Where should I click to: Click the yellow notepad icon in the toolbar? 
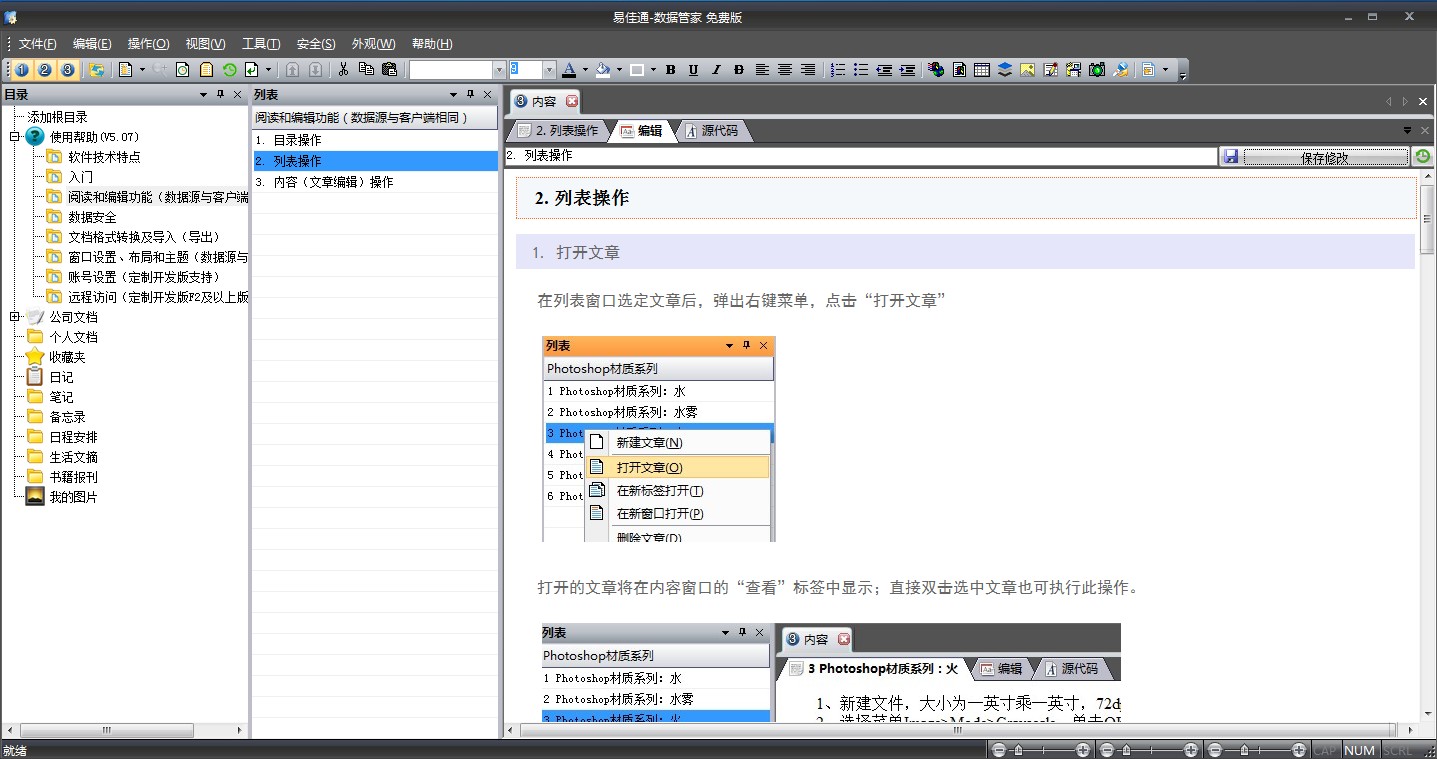click(206, 70)
